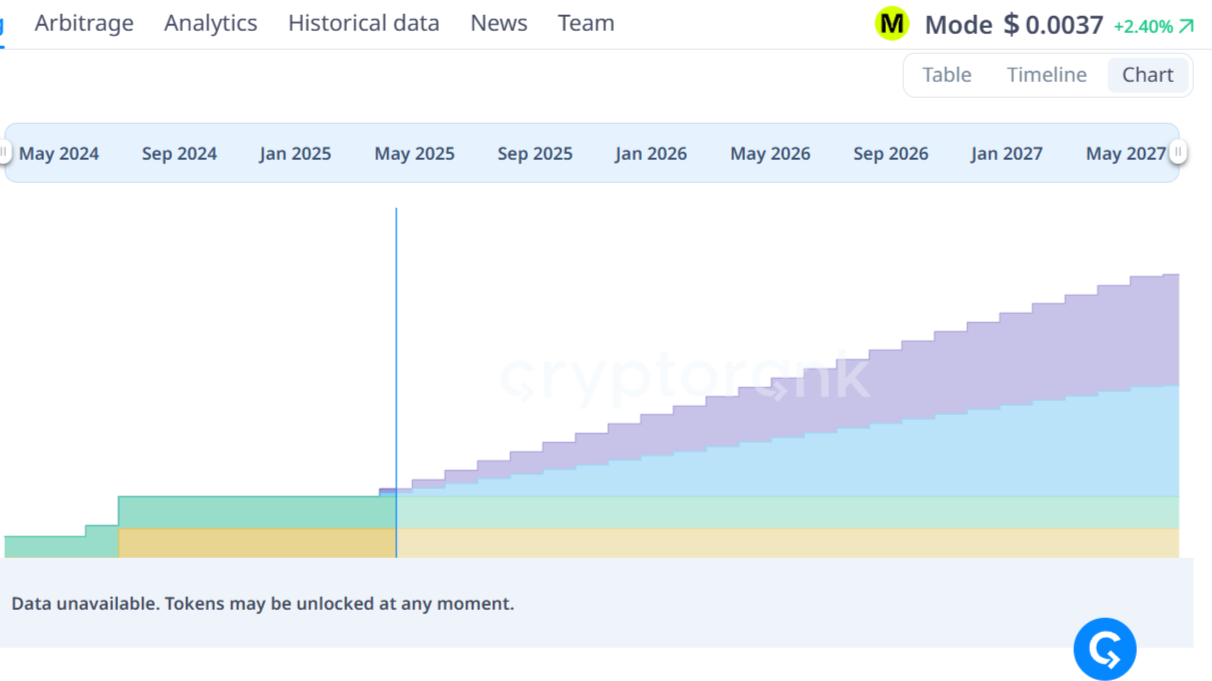The width and height of the screenshot is (1212, 681).
Task: Open the blue CryptoRank chat bubble
Action: [x=1104, y=649]
